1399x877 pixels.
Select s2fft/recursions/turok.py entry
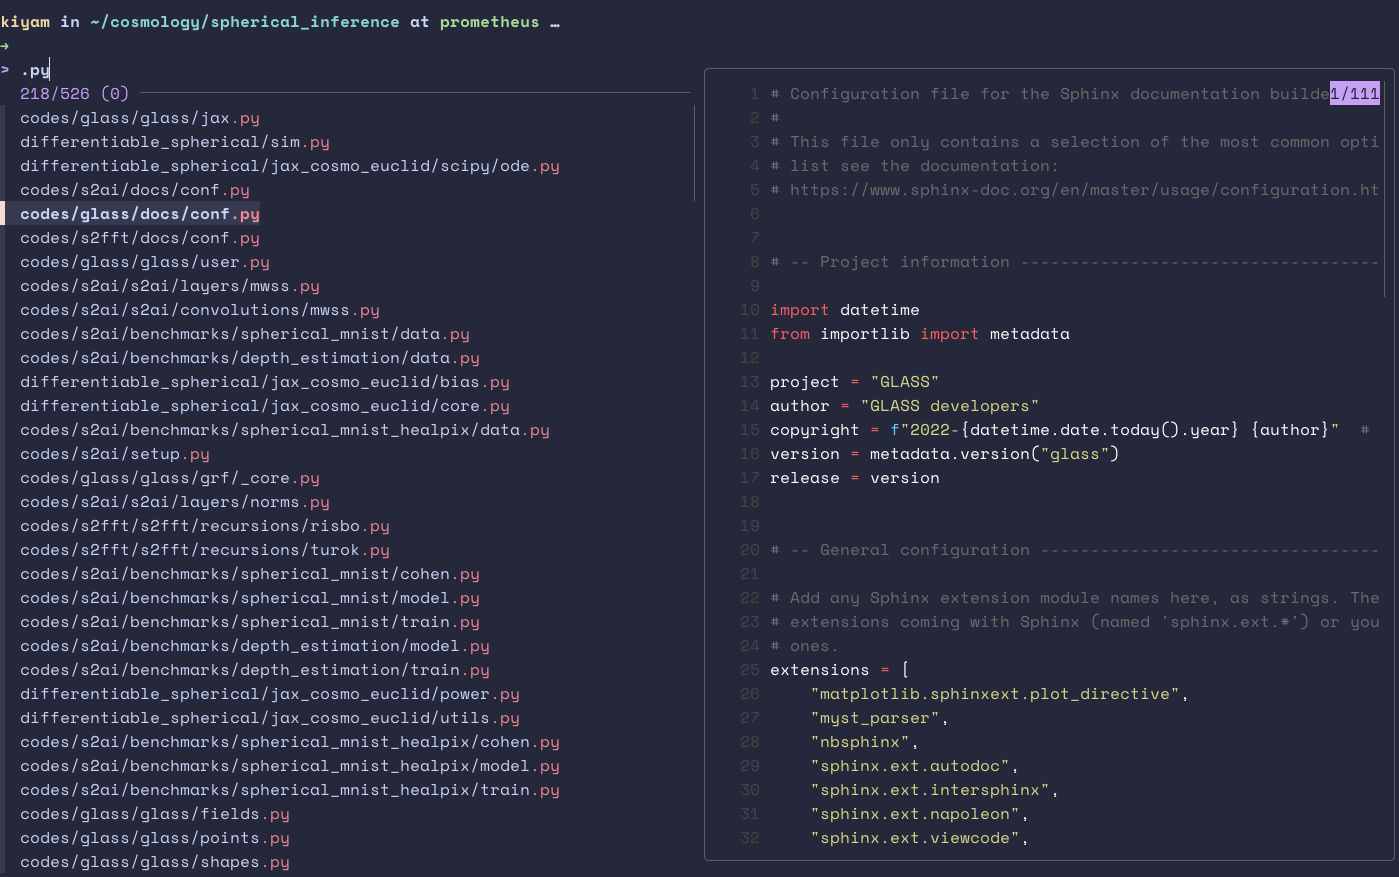pyautogui.click(x=205, y=550)
